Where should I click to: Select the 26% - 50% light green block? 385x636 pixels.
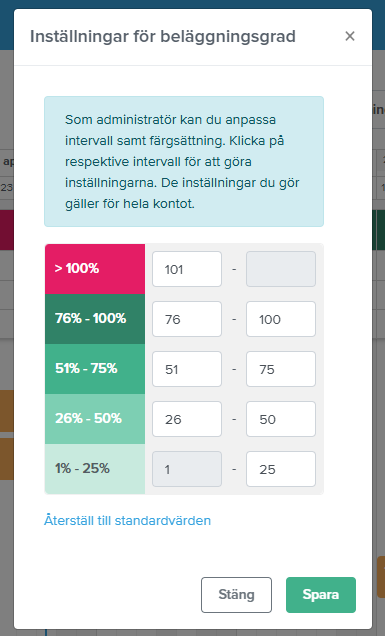click(95, 419)
